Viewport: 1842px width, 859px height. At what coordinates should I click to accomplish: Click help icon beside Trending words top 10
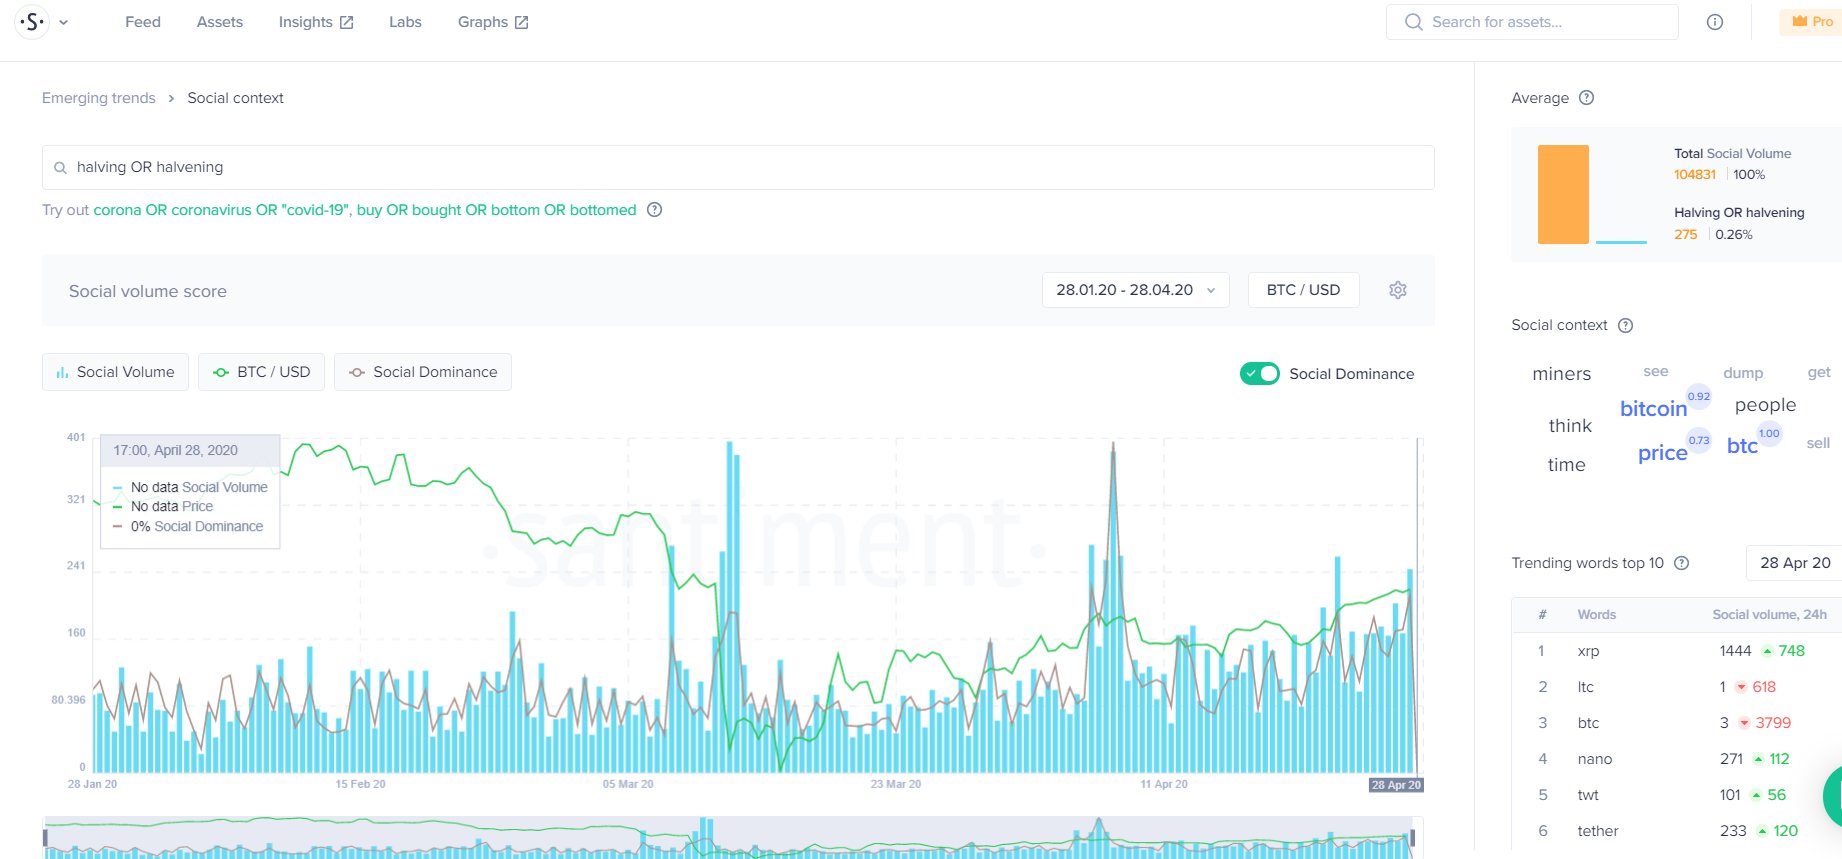click(1682, 563)
